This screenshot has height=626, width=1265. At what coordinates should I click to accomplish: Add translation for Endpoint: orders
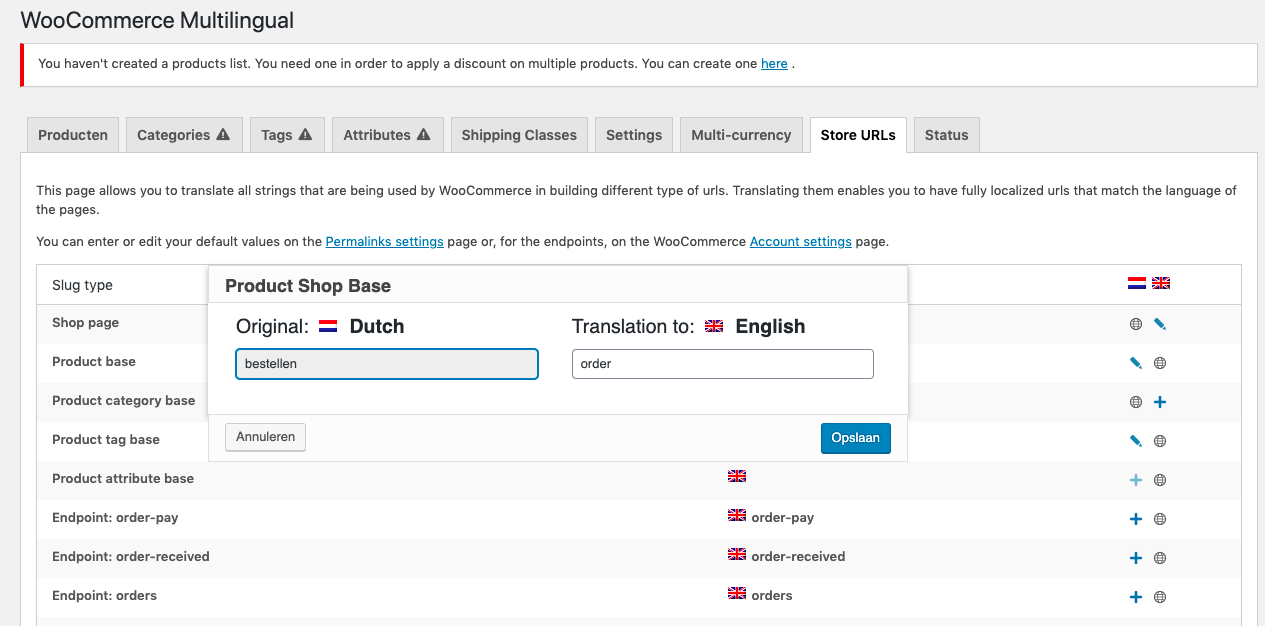(x=1136, y=597)
